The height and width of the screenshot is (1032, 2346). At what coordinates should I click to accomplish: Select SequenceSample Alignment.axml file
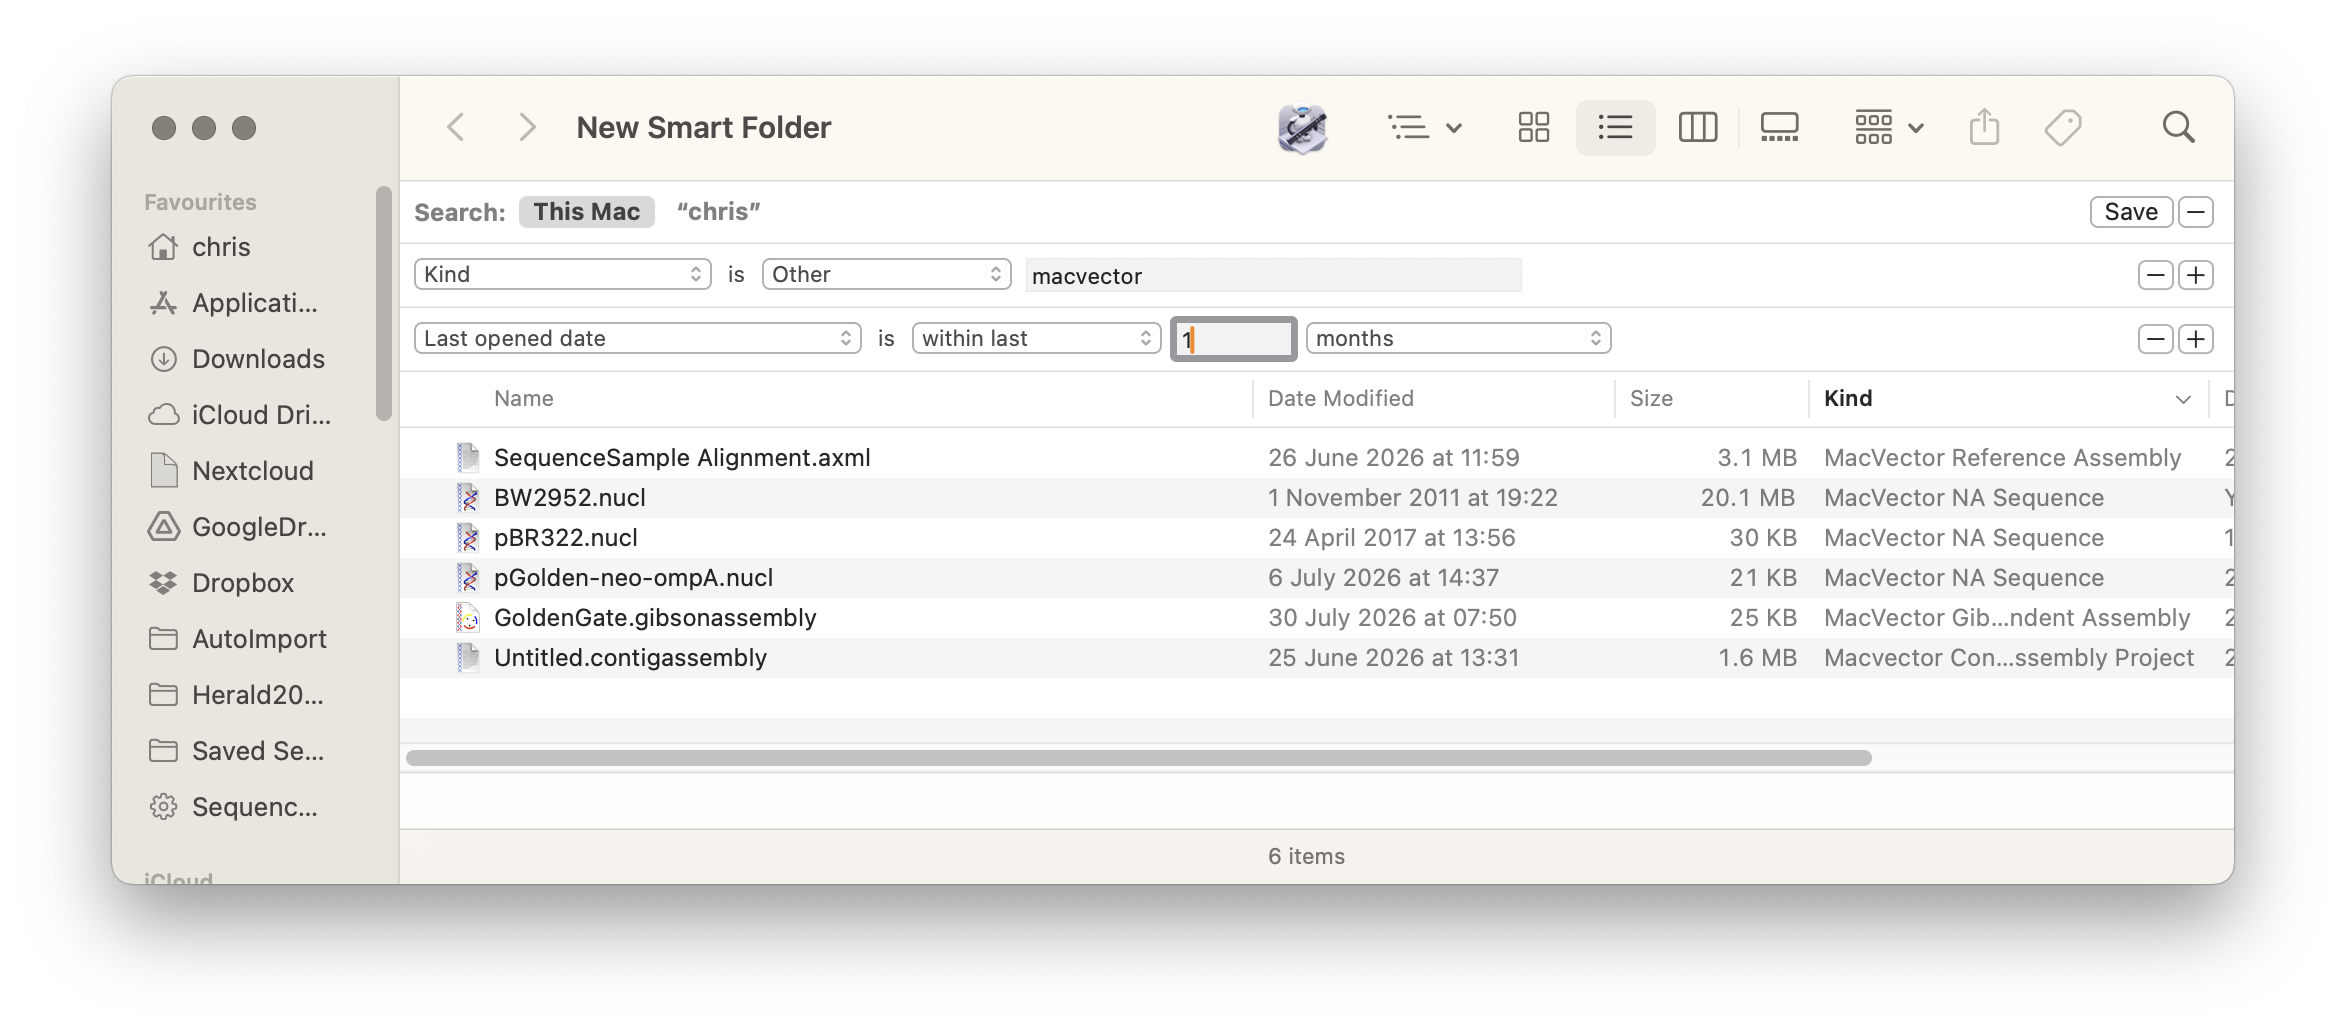[x=682, y=458]
